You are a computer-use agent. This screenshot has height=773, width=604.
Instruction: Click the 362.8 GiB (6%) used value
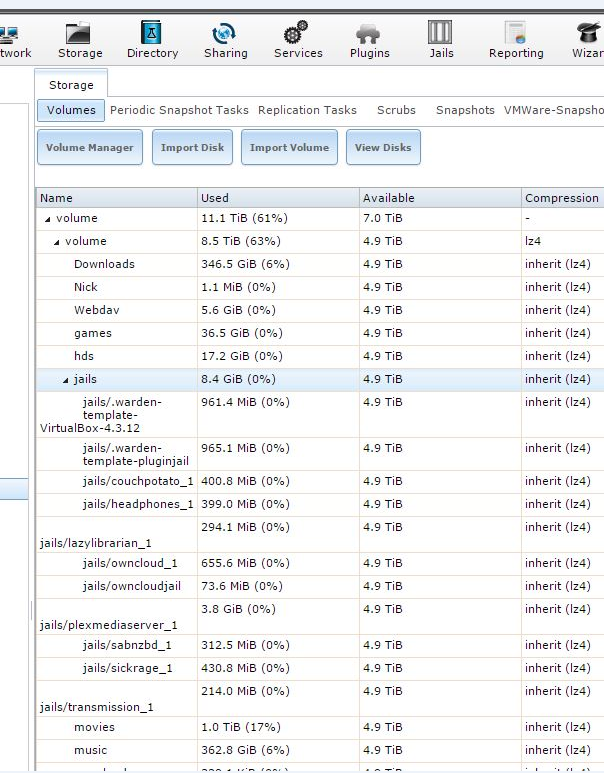coord(245,750)
